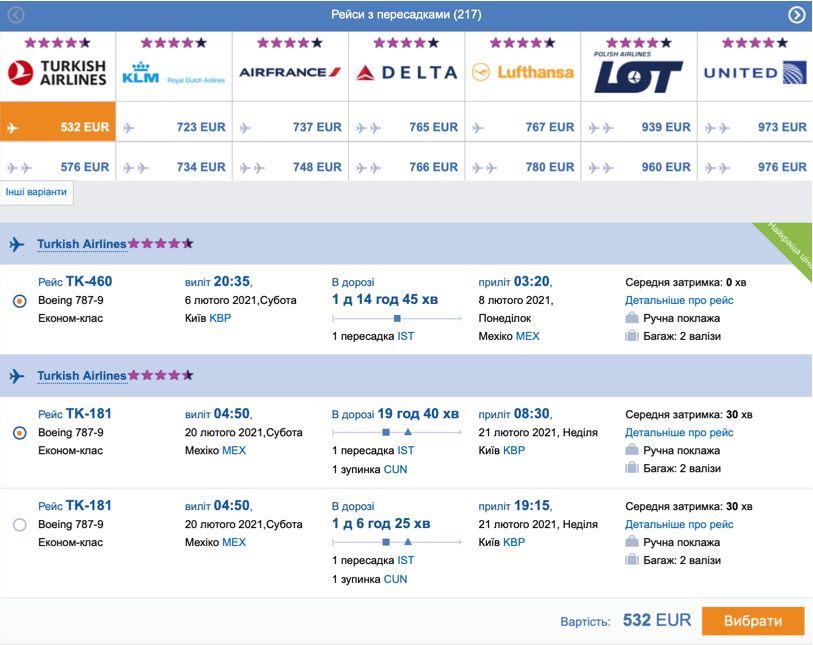Select the 976 EUR United fare
The height and width of the screenshot is (645, 813).
click(754, 167)
